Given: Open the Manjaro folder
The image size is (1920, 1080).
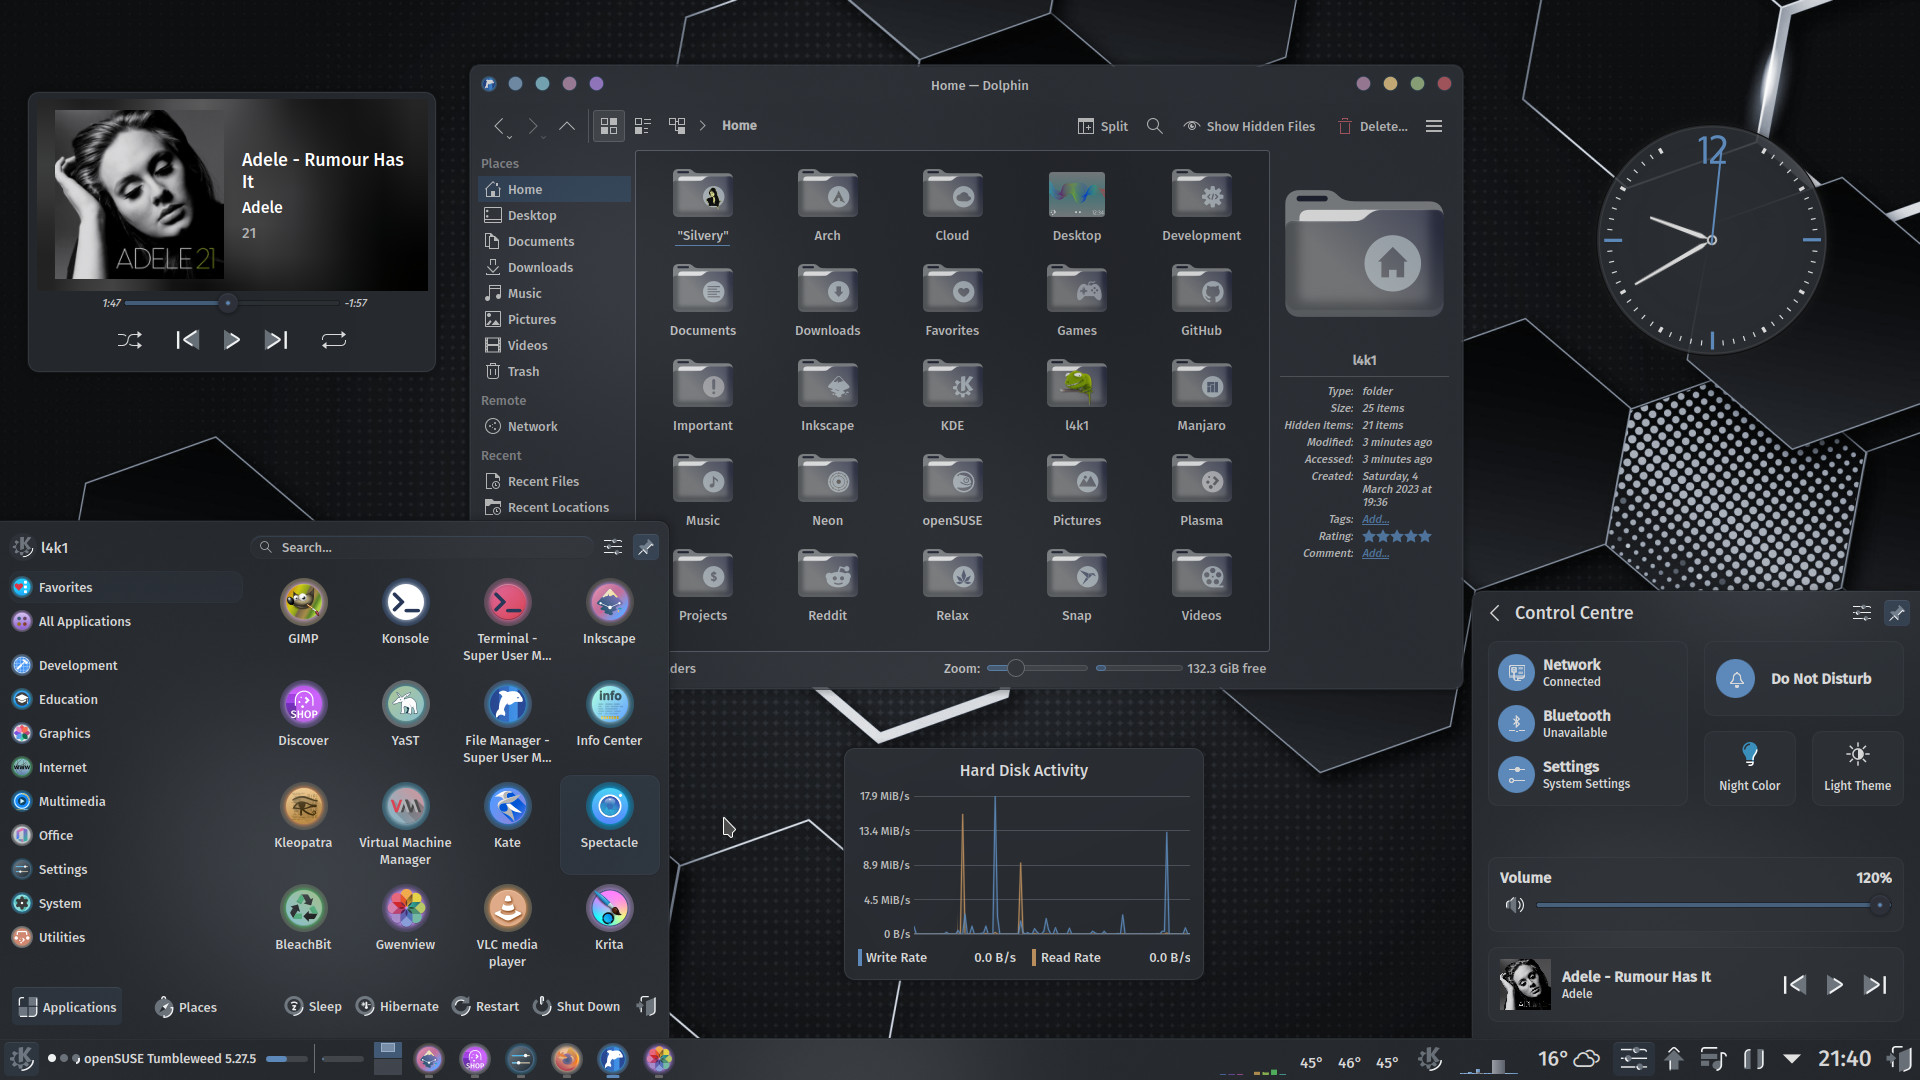Looking at the screenshot, I should click(x=1201, y=397).
